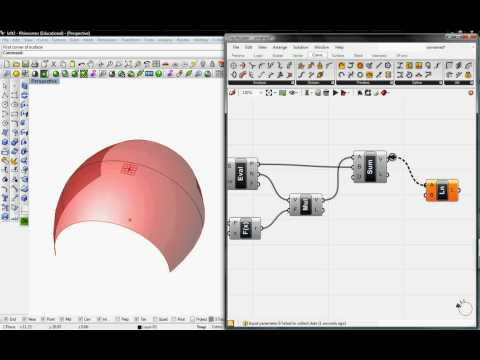Select the Eval component on the canvas

point(244,173)
